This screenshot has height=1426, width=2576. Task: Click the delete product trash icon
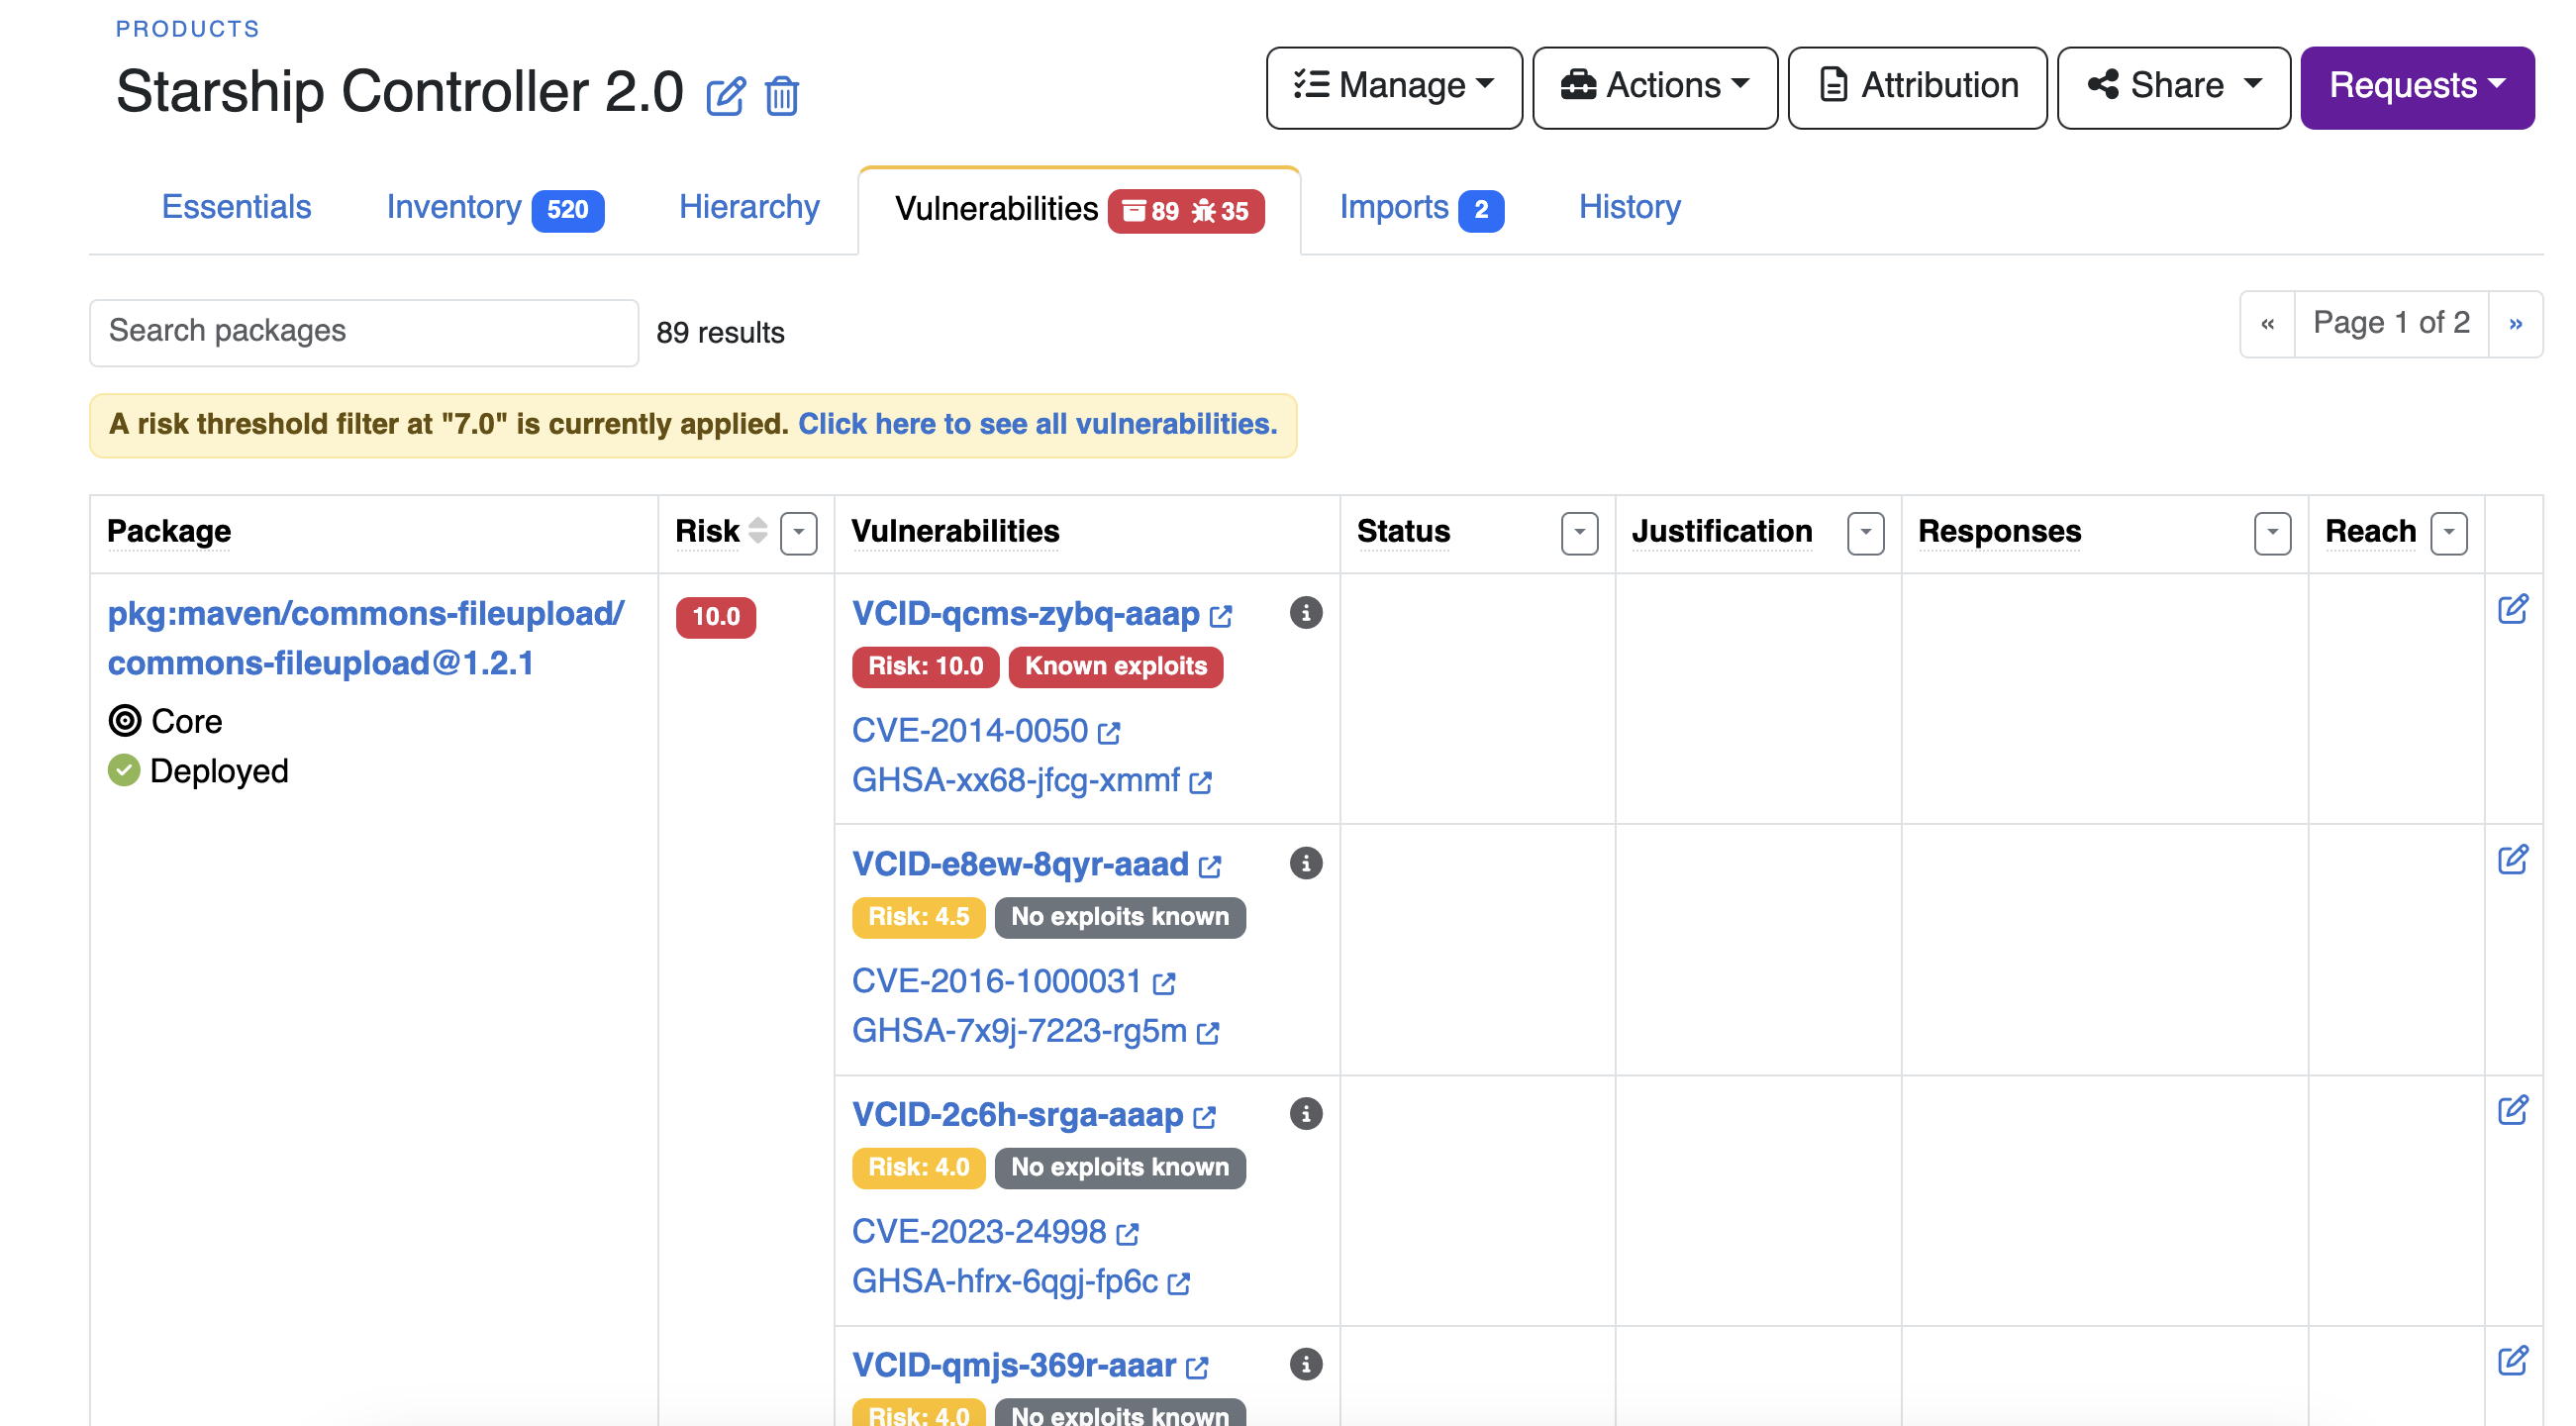click(x=782, y=96)
